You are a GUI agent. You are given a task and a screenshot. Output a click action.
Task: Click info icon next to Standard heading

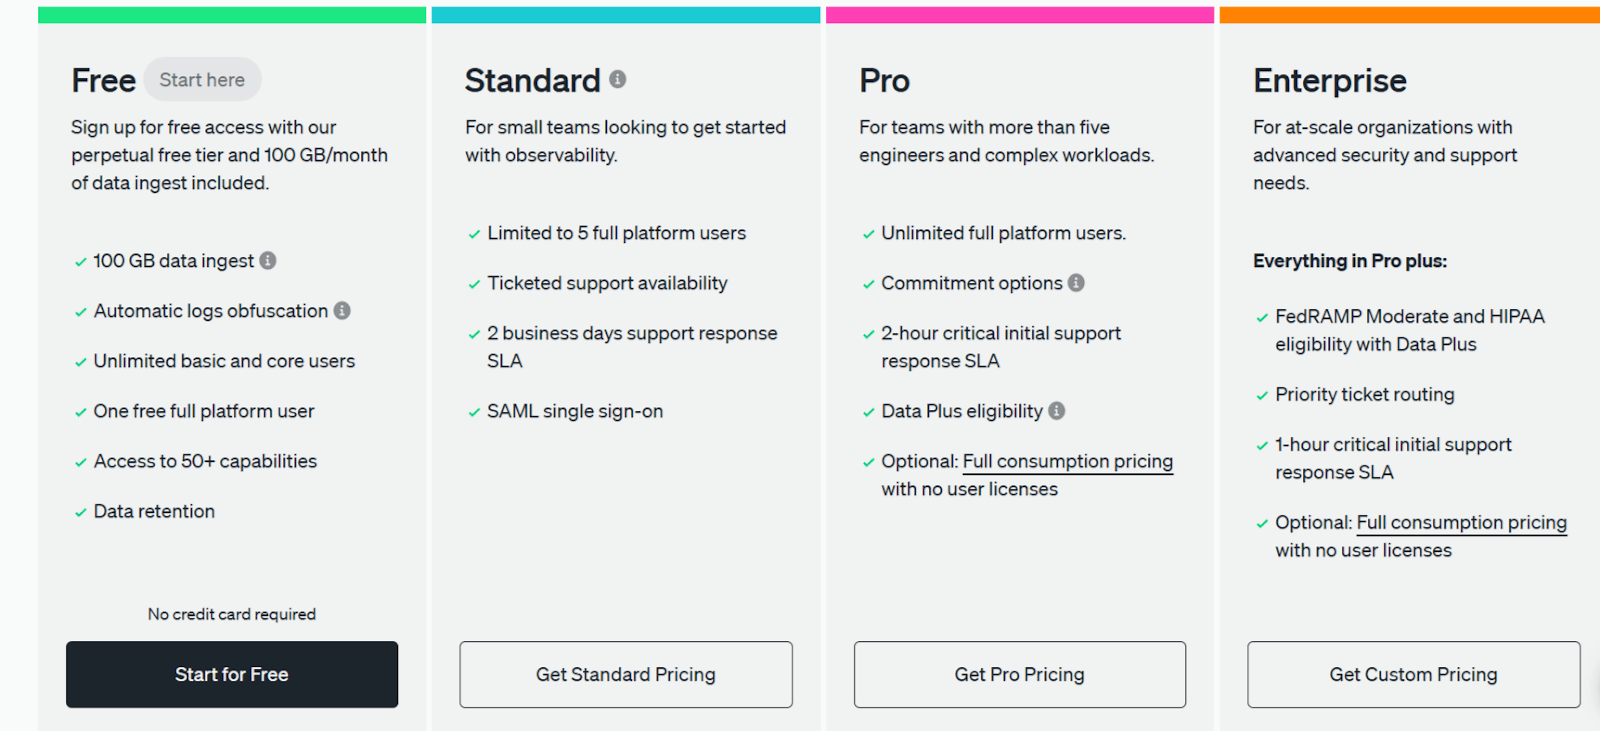618,79
